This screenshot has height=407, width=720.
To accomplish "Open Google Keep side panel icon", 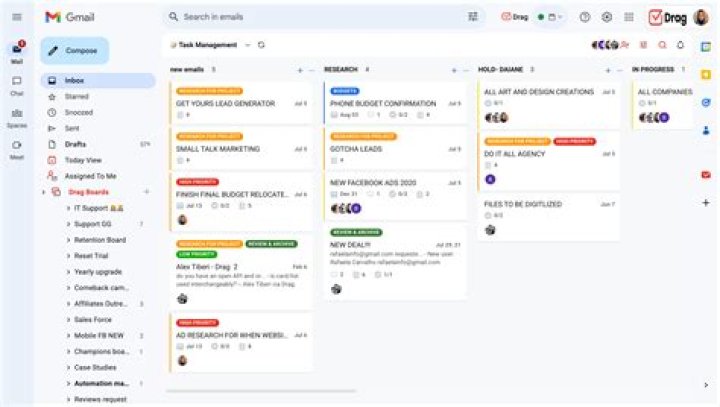I will [x=706, y=74].
